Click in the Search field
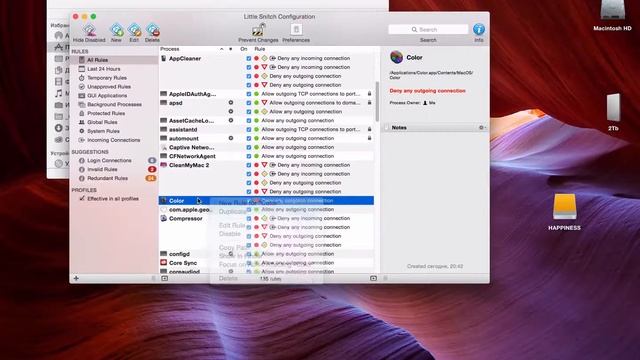 coord(428,29)
